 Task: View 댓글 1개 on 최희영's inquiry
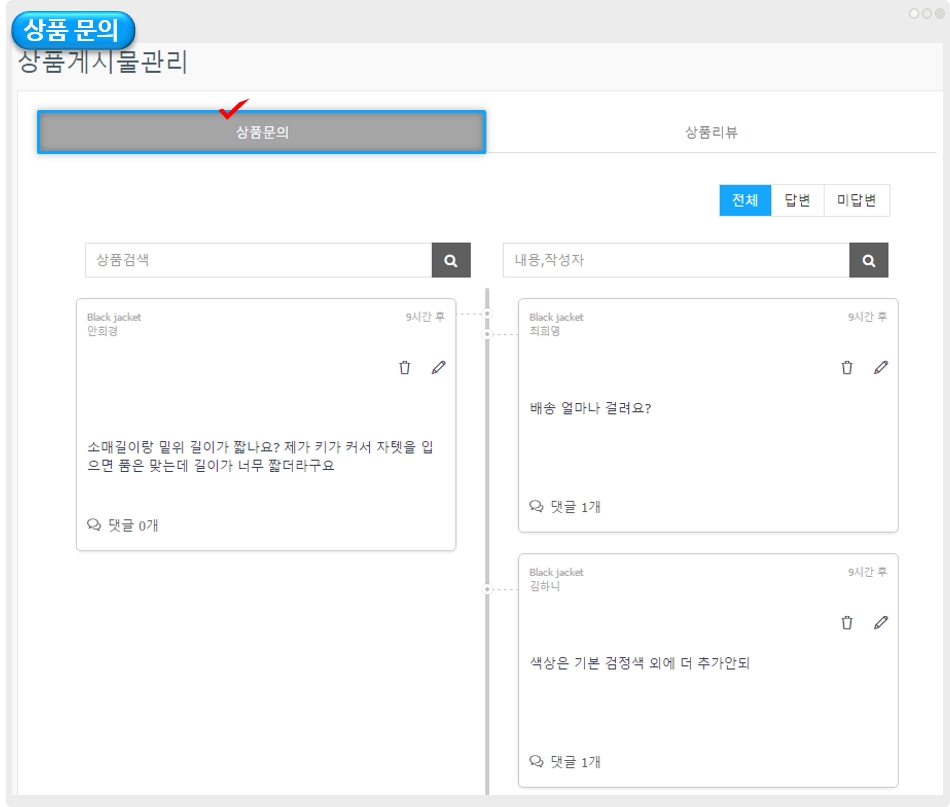tap(565, 507)
